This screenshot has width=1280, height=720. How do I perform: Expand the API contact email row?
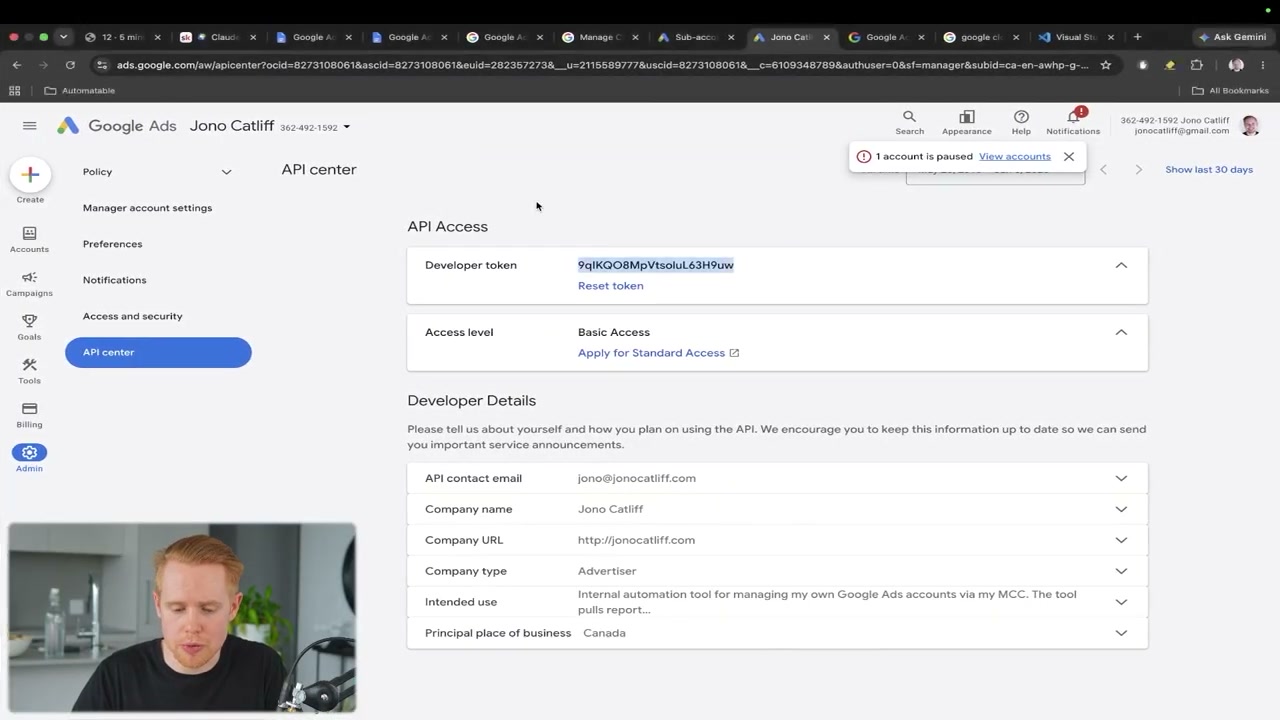pyautogui.click(x=1121, y=478)
